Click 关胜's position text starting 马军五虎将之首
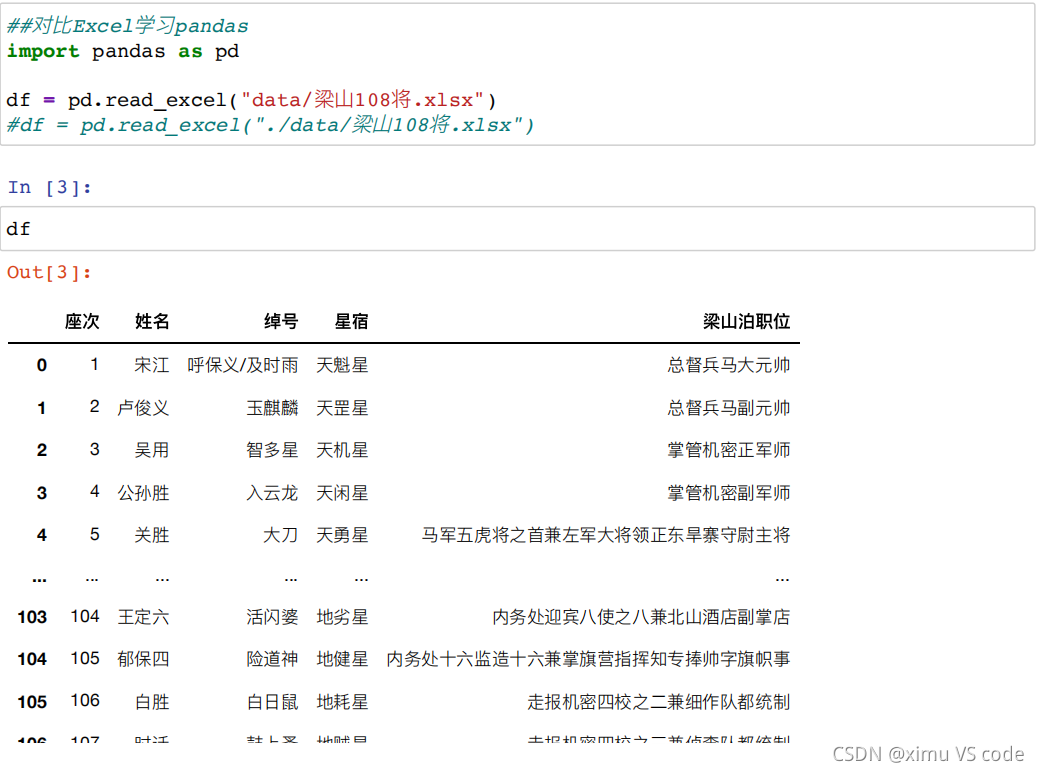This screenshot has width=1039, height=772. click(606, 535)
